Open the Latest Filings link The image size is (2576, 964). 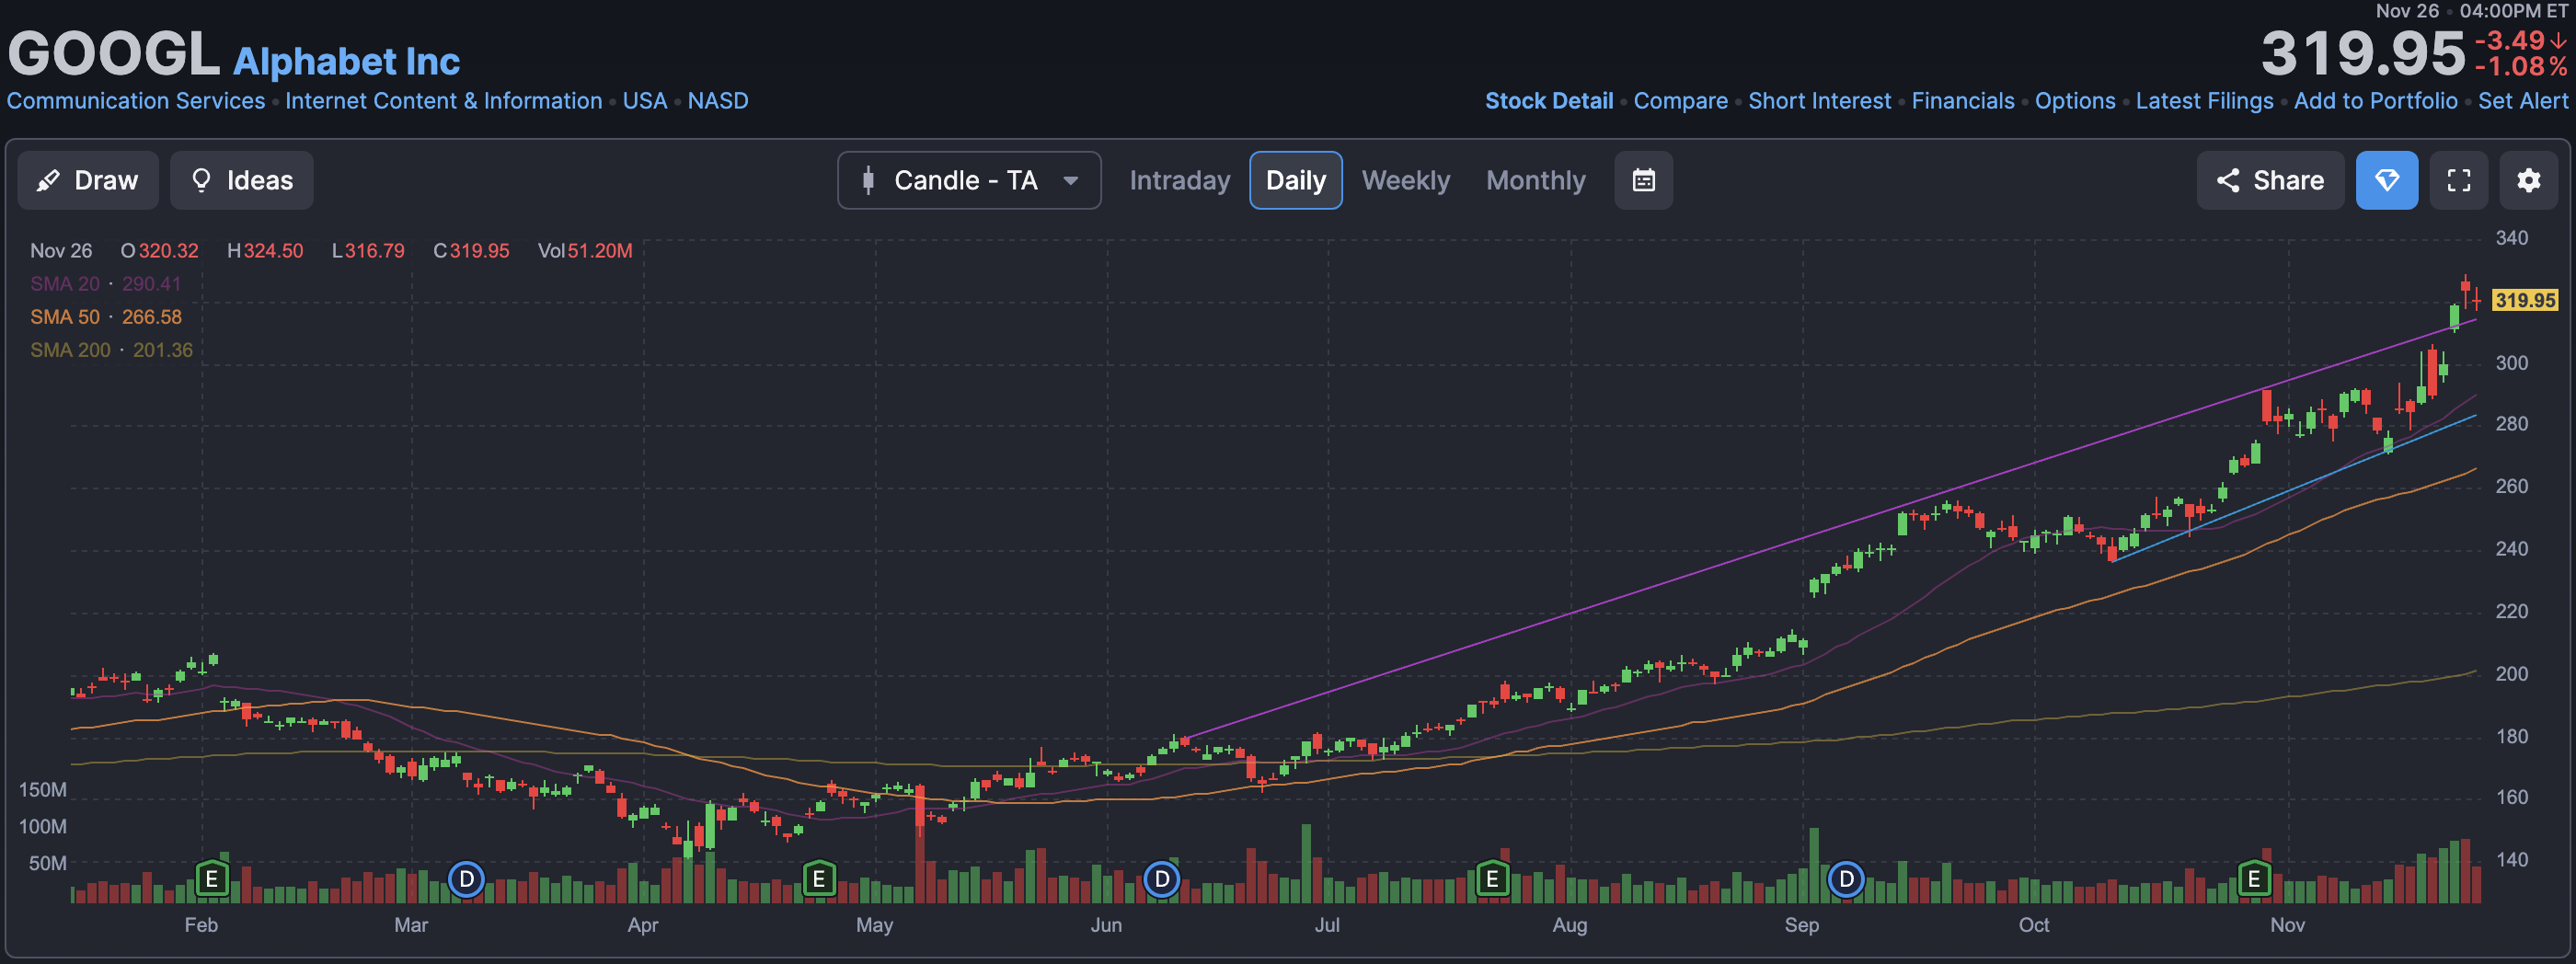tap(2204, 101)
